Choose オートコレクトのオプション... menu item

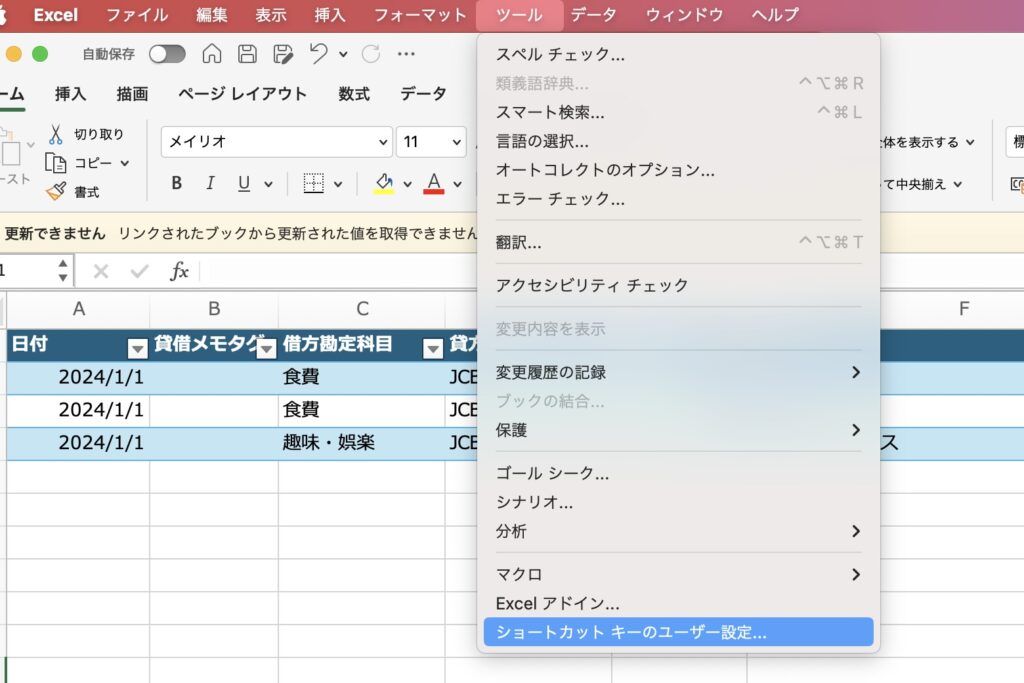(679, 170)
